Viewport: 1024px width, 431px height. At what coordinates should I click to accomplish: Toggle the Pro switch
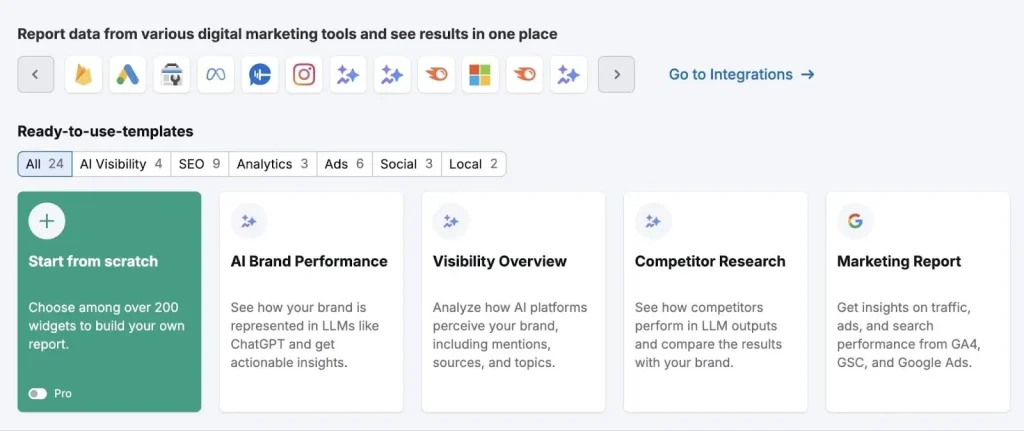[x=38, y=394]
